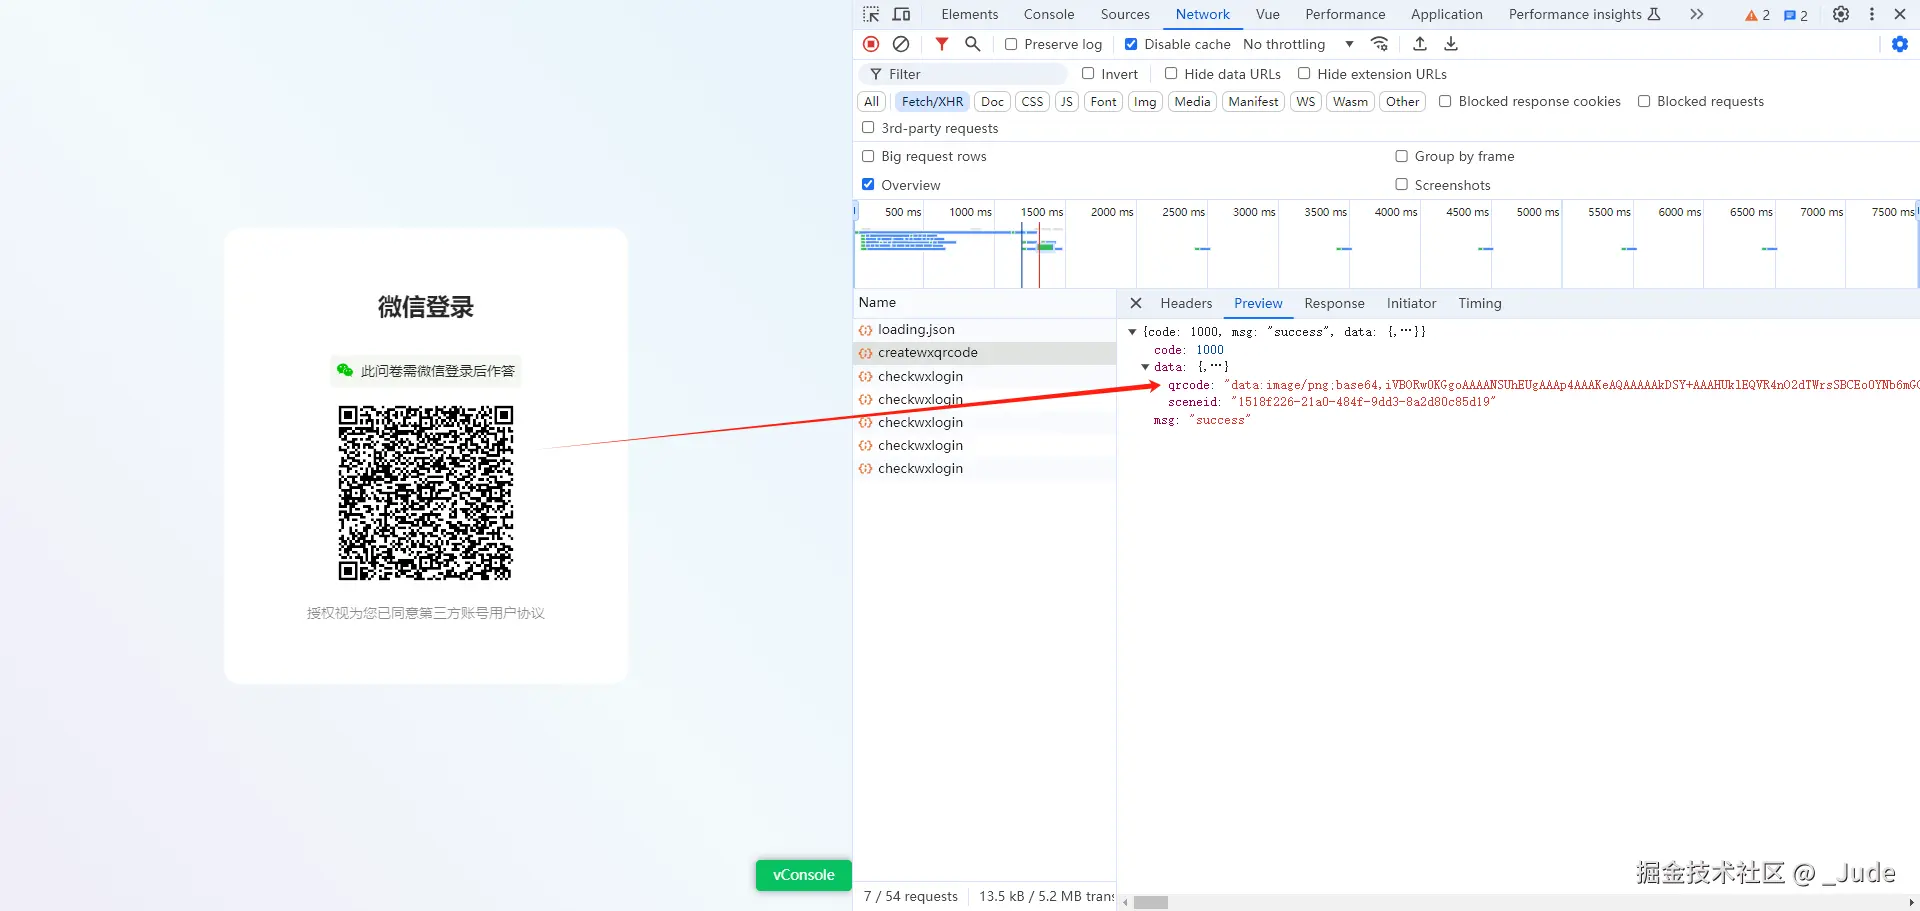View the request Timing tab
This screenshot has height=911, width=1920.
[x=1480, y=303]
